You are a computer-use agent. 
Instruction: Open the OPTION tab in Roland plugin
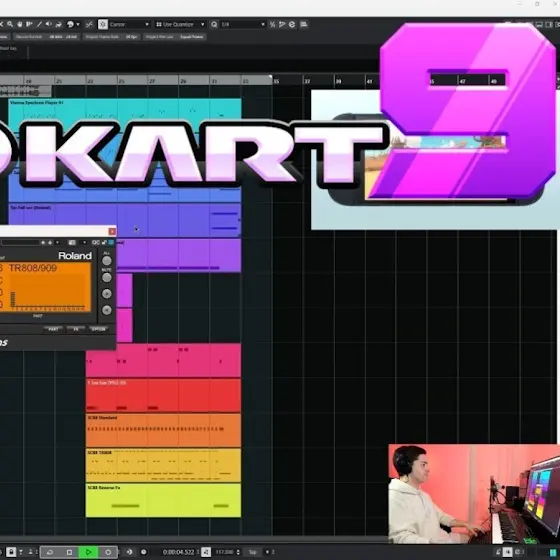click(x=99, y=329)
